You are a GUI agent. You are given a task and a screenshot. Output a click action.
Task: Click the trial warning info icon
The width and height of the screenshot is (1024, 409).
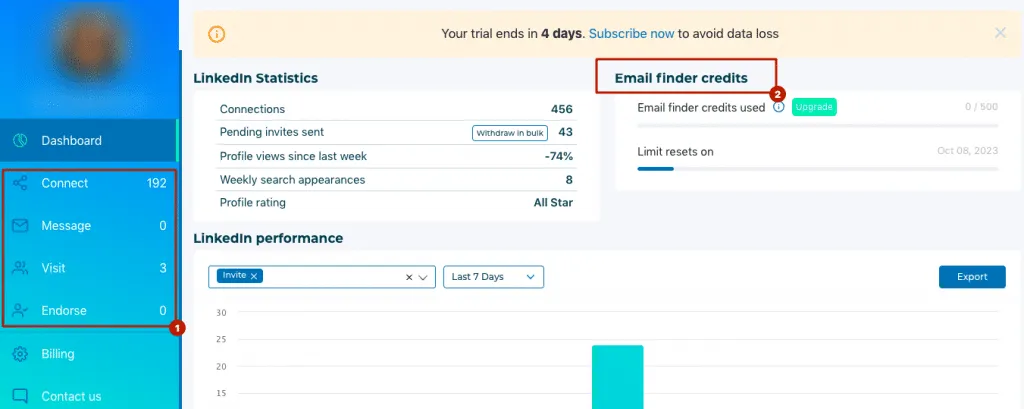click(x=217, y=33)
